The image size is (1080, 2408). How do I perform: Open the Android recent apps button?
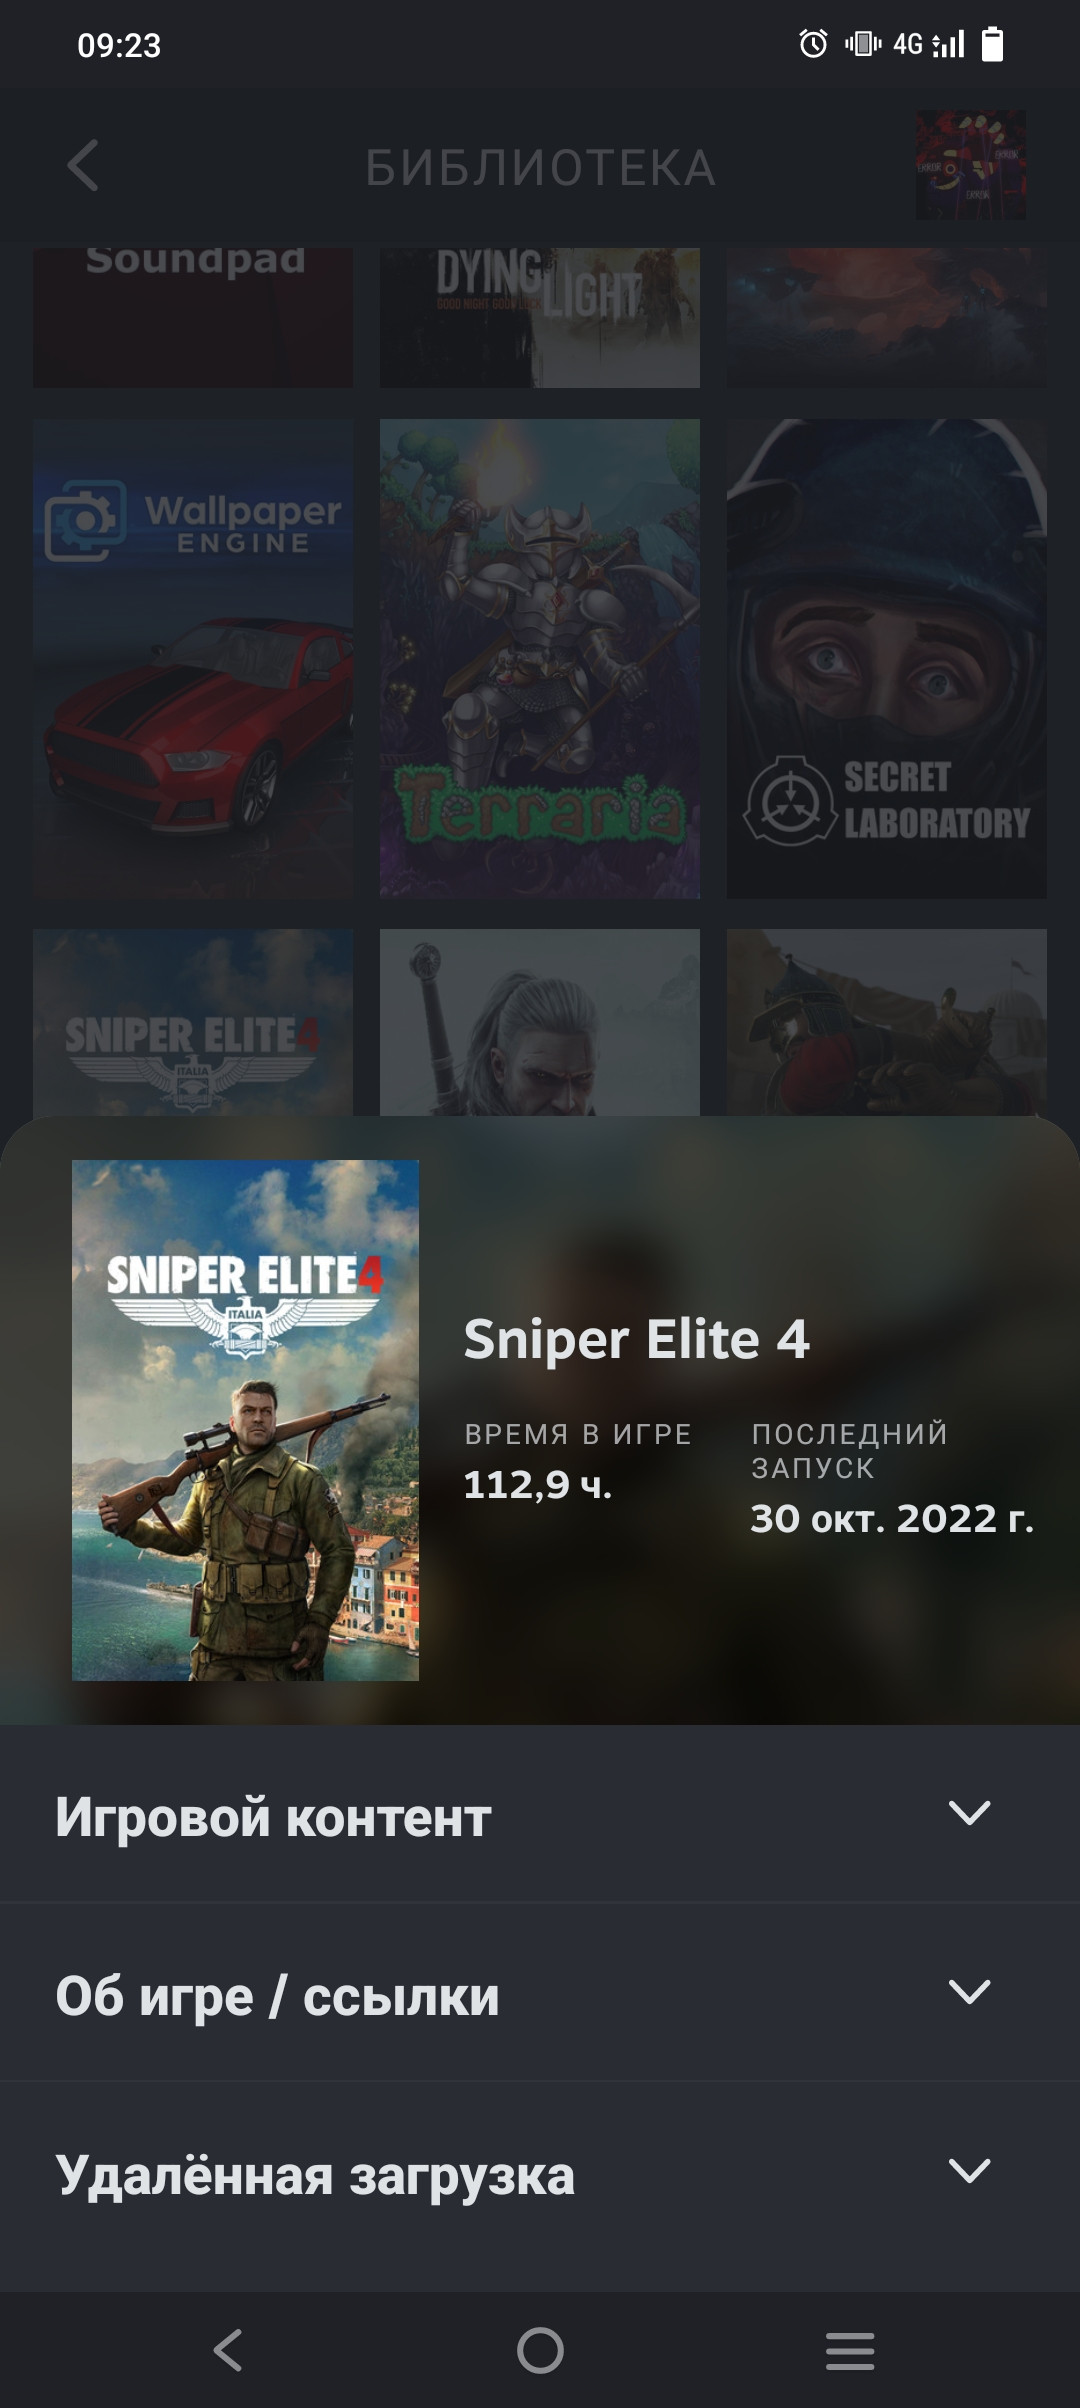850,2350
